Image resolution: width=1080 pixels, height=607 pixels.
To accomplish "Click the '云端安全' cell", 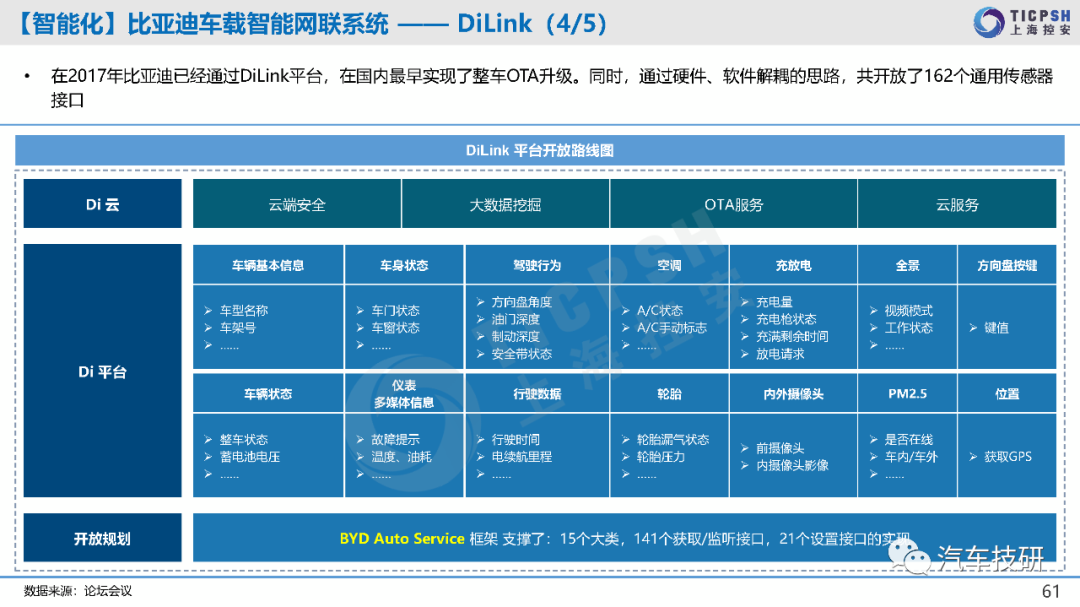I will coord(297,204).
